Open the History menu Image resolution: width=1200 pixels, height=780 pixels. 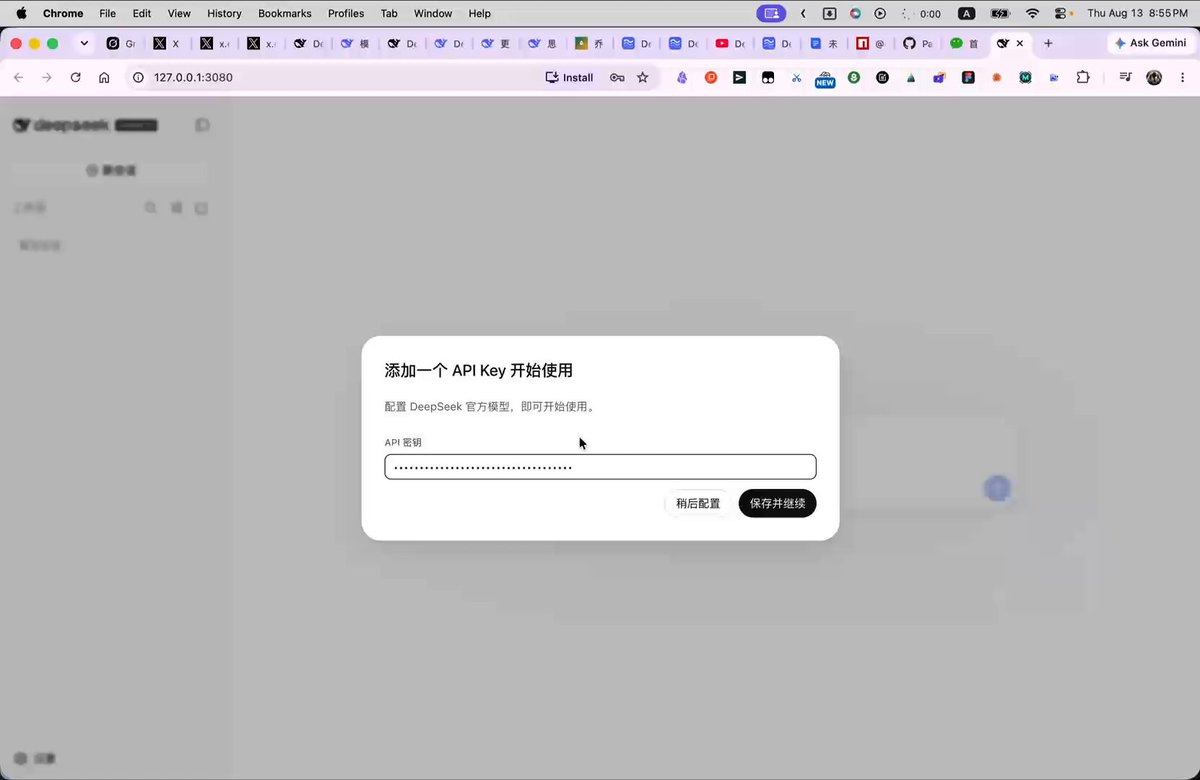[224, 13]
